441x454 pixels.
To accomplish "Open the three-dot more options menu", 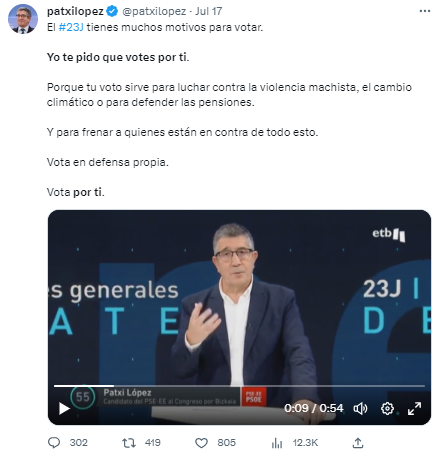I will (425, 11).
